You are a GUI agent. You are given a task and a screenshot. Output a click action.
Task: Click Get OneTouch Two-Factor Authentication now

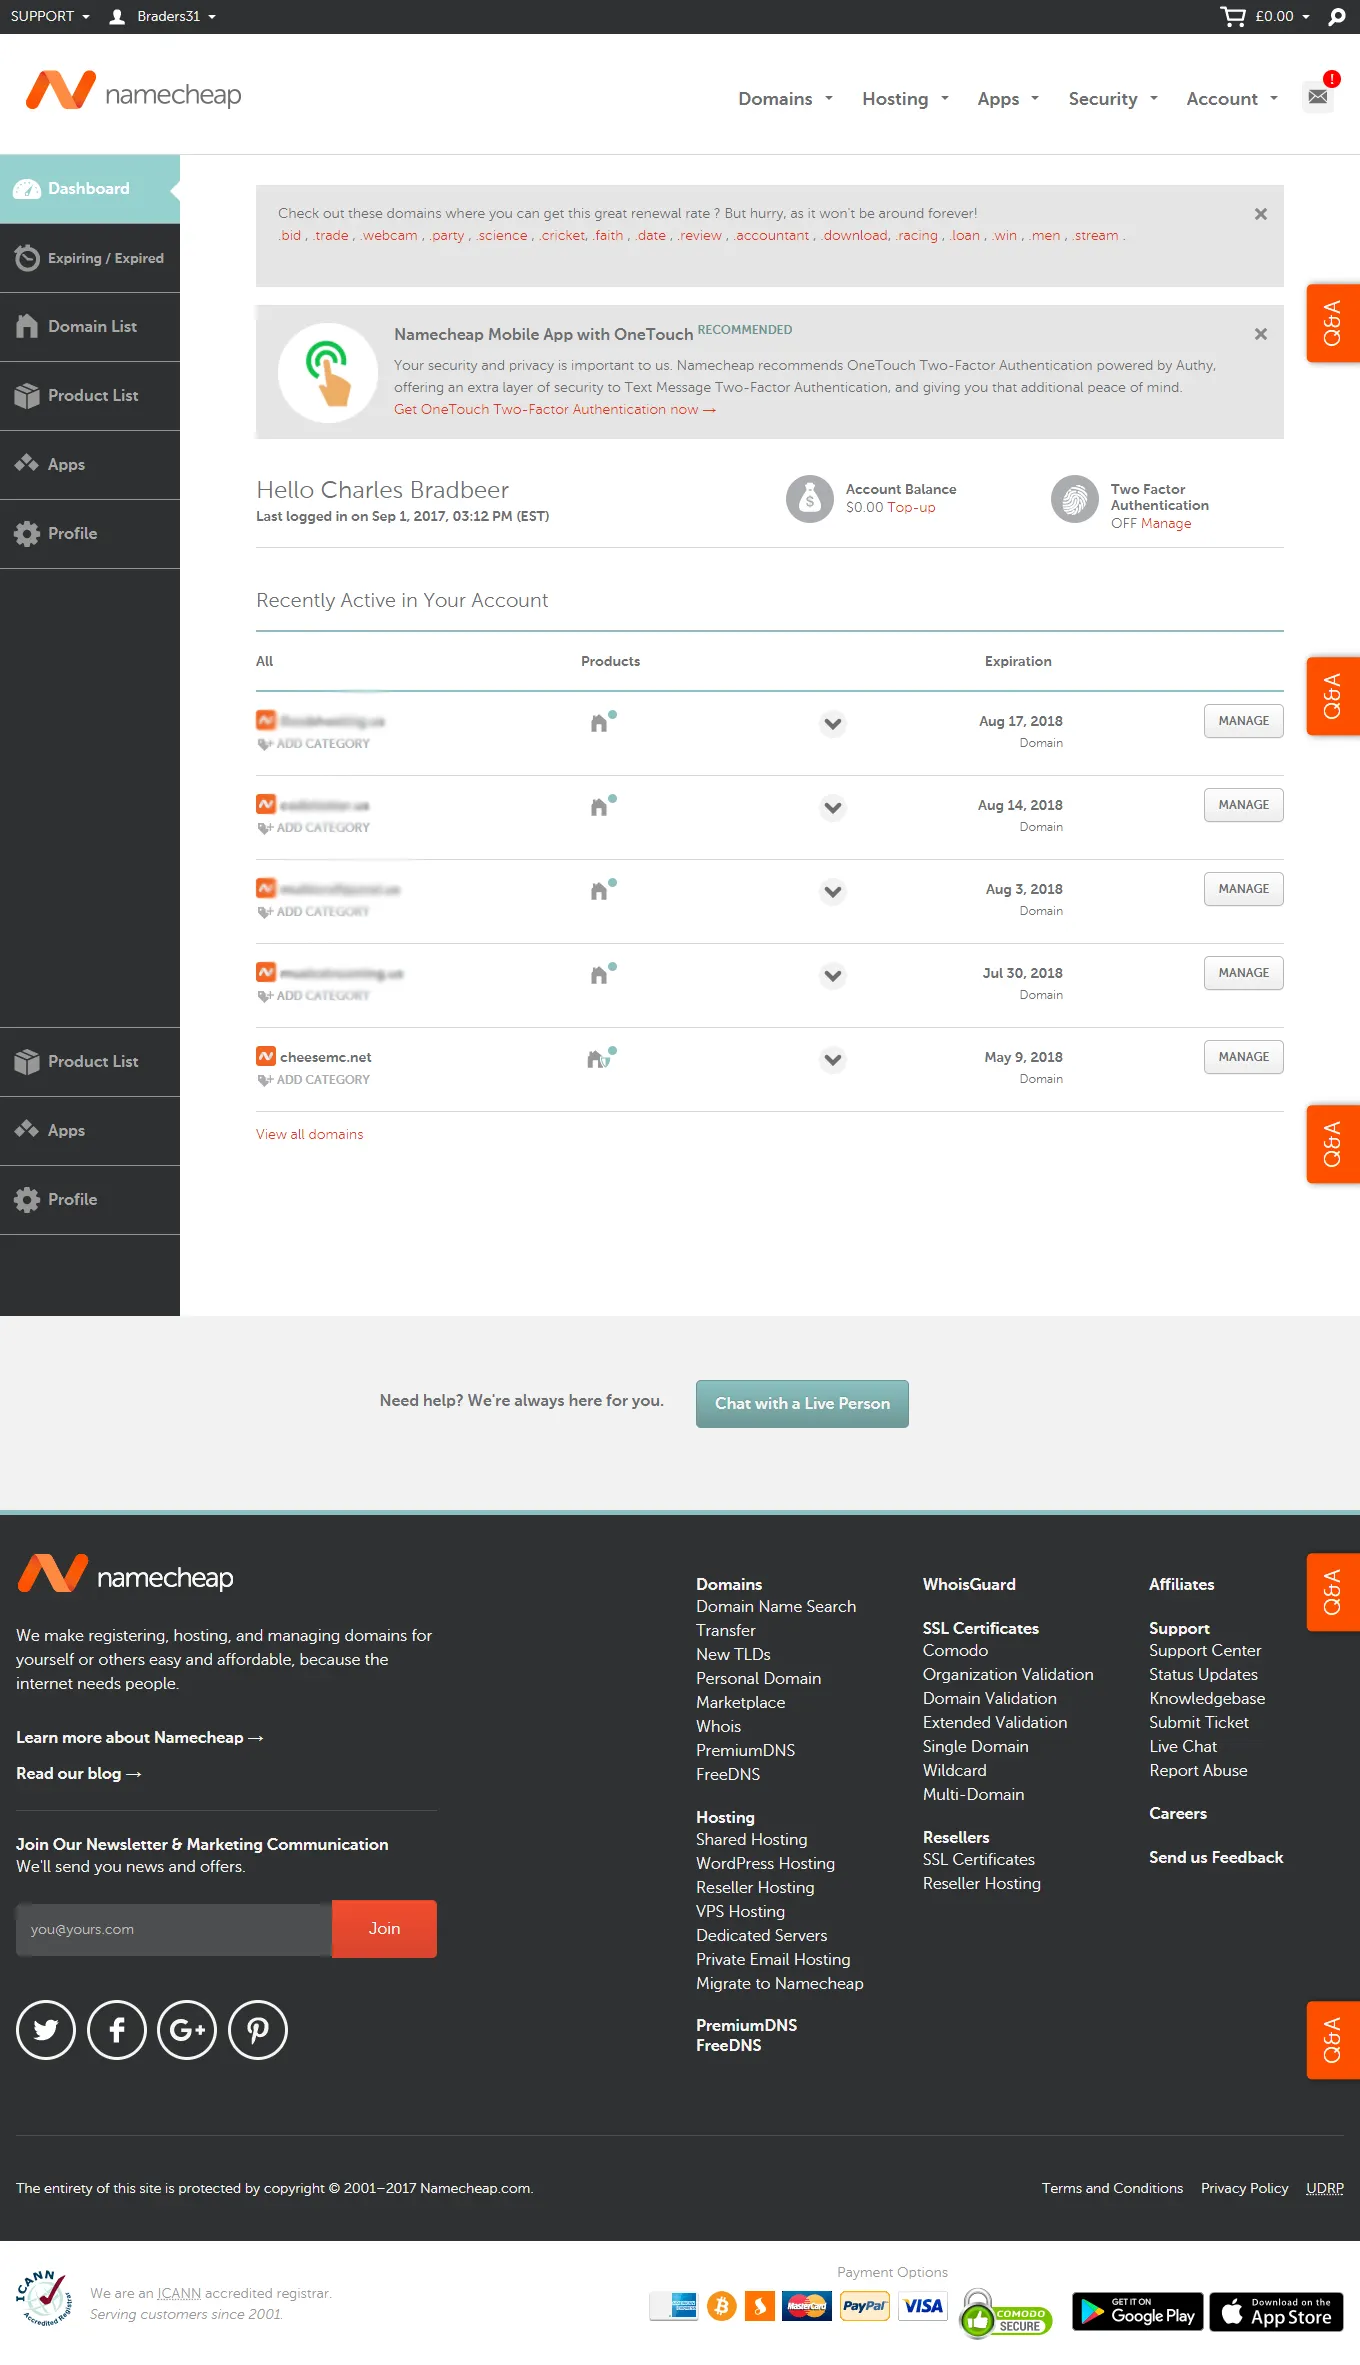(x=554, y=409)
